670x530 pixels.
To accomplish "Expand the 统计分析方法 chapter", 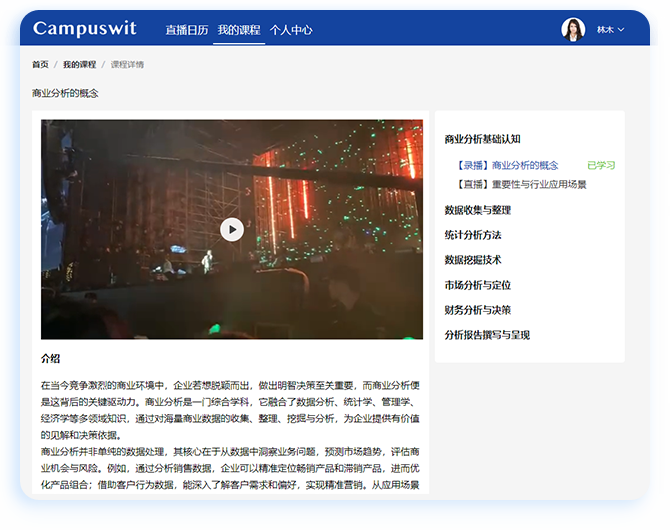I will point(472,235).
